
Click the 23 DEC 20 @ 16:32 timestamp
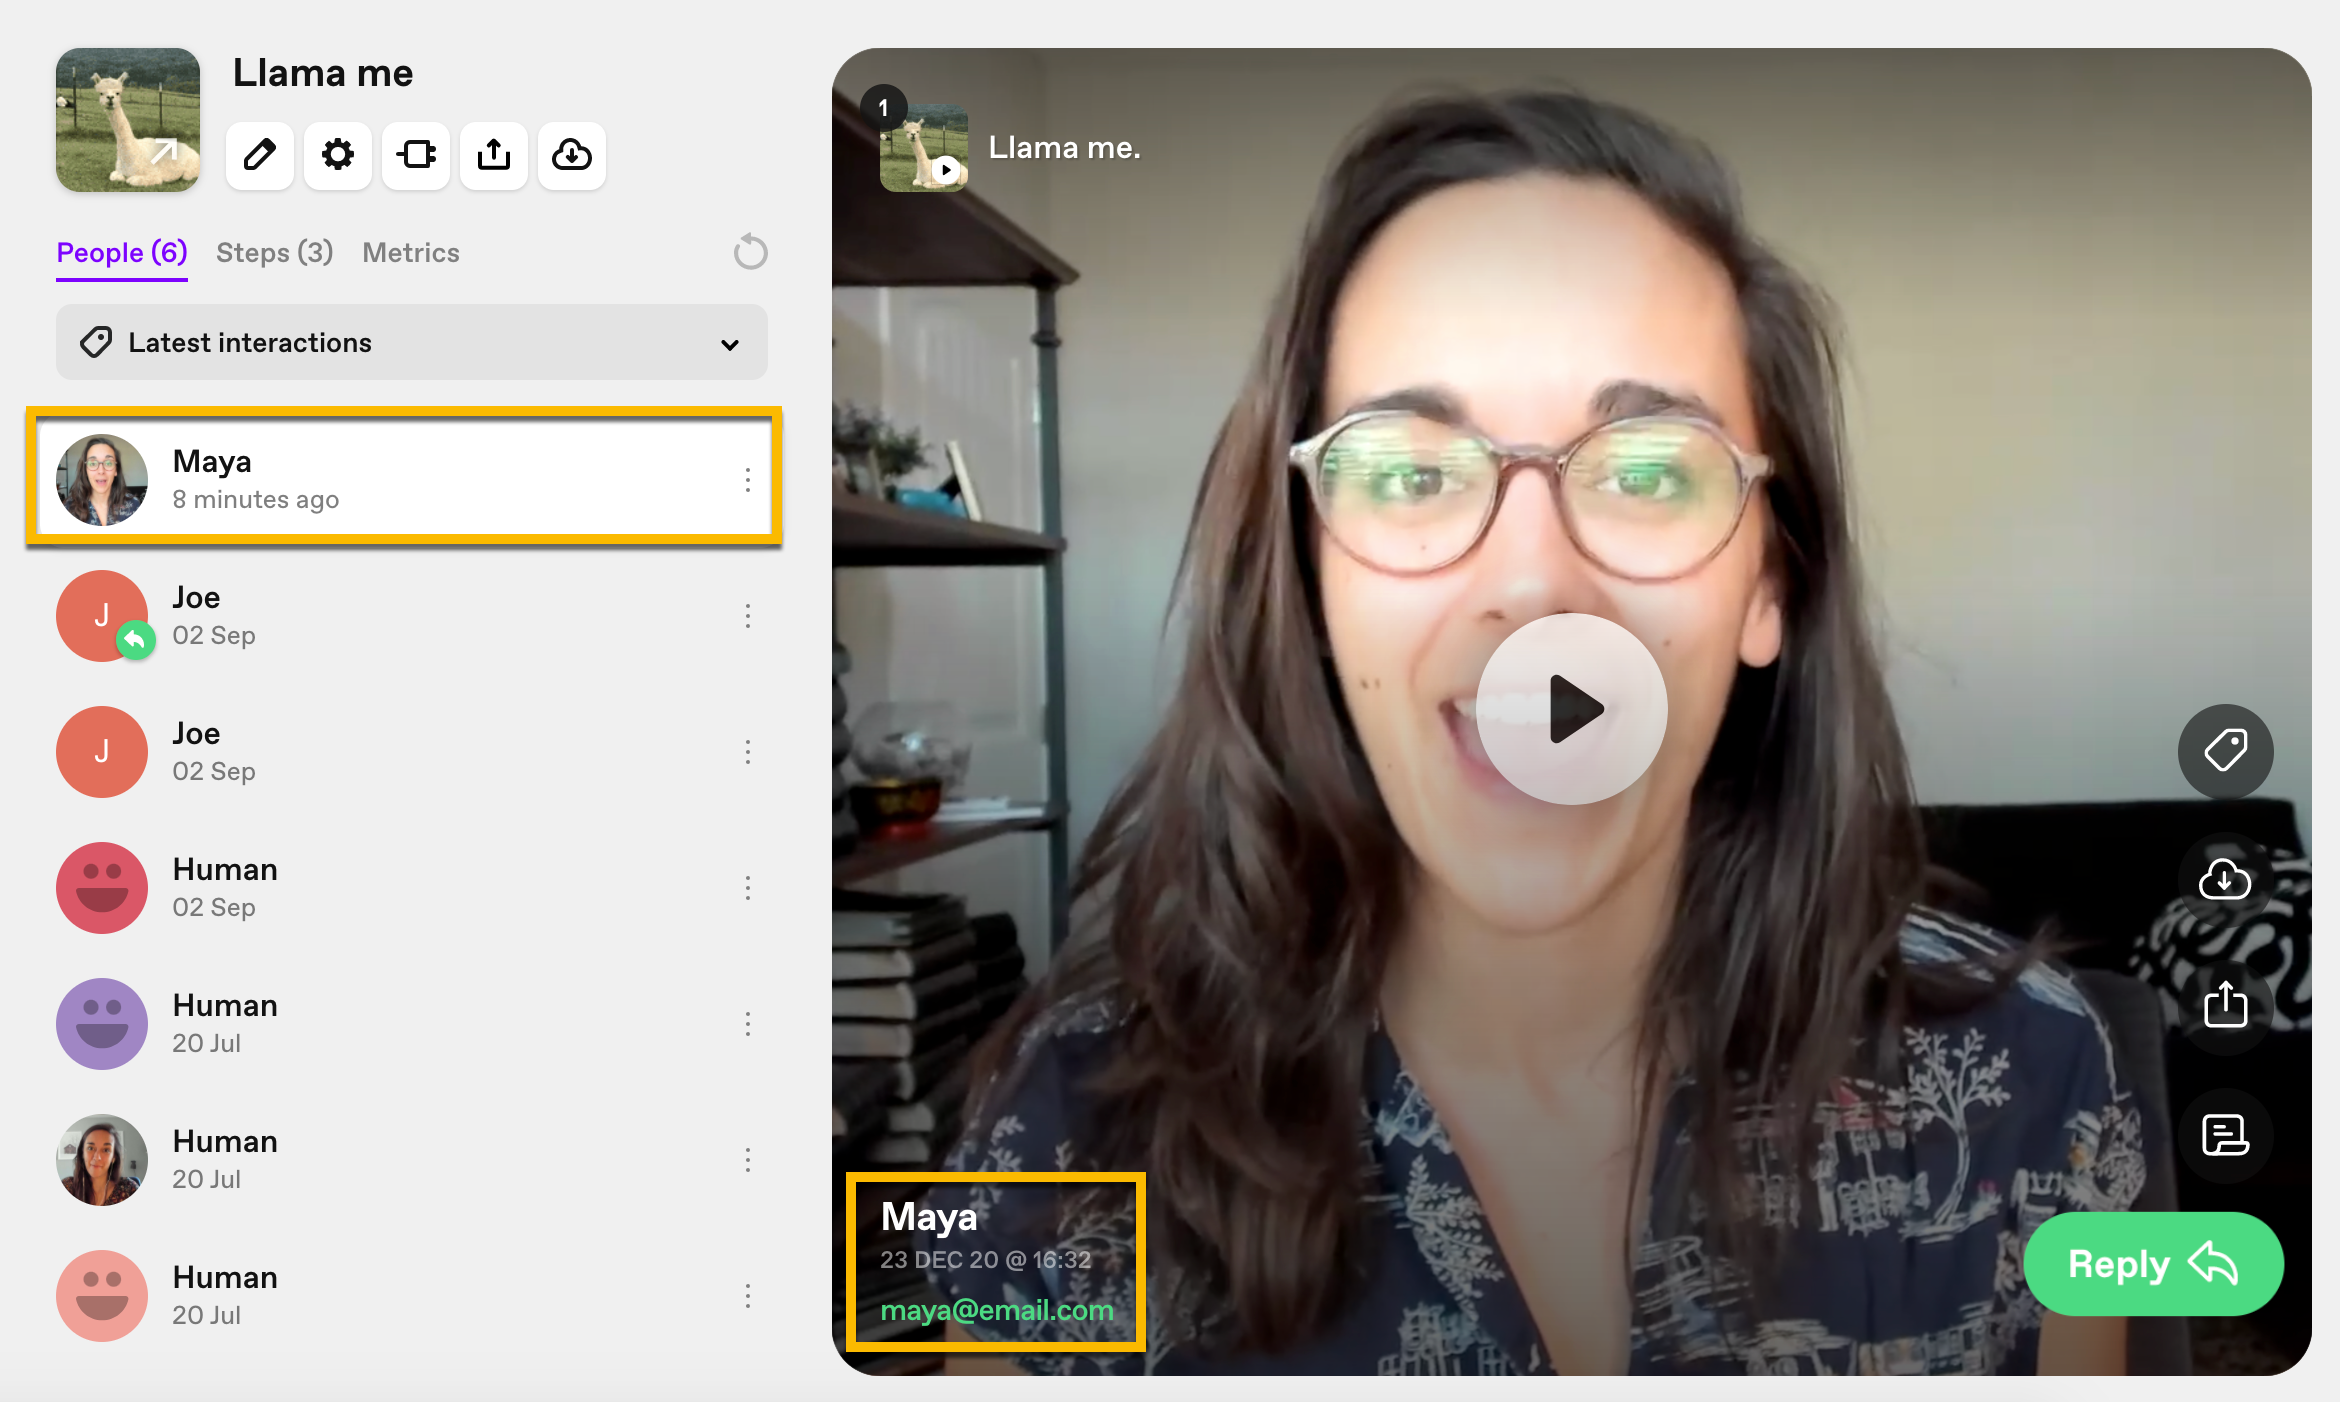[985, 1260]
